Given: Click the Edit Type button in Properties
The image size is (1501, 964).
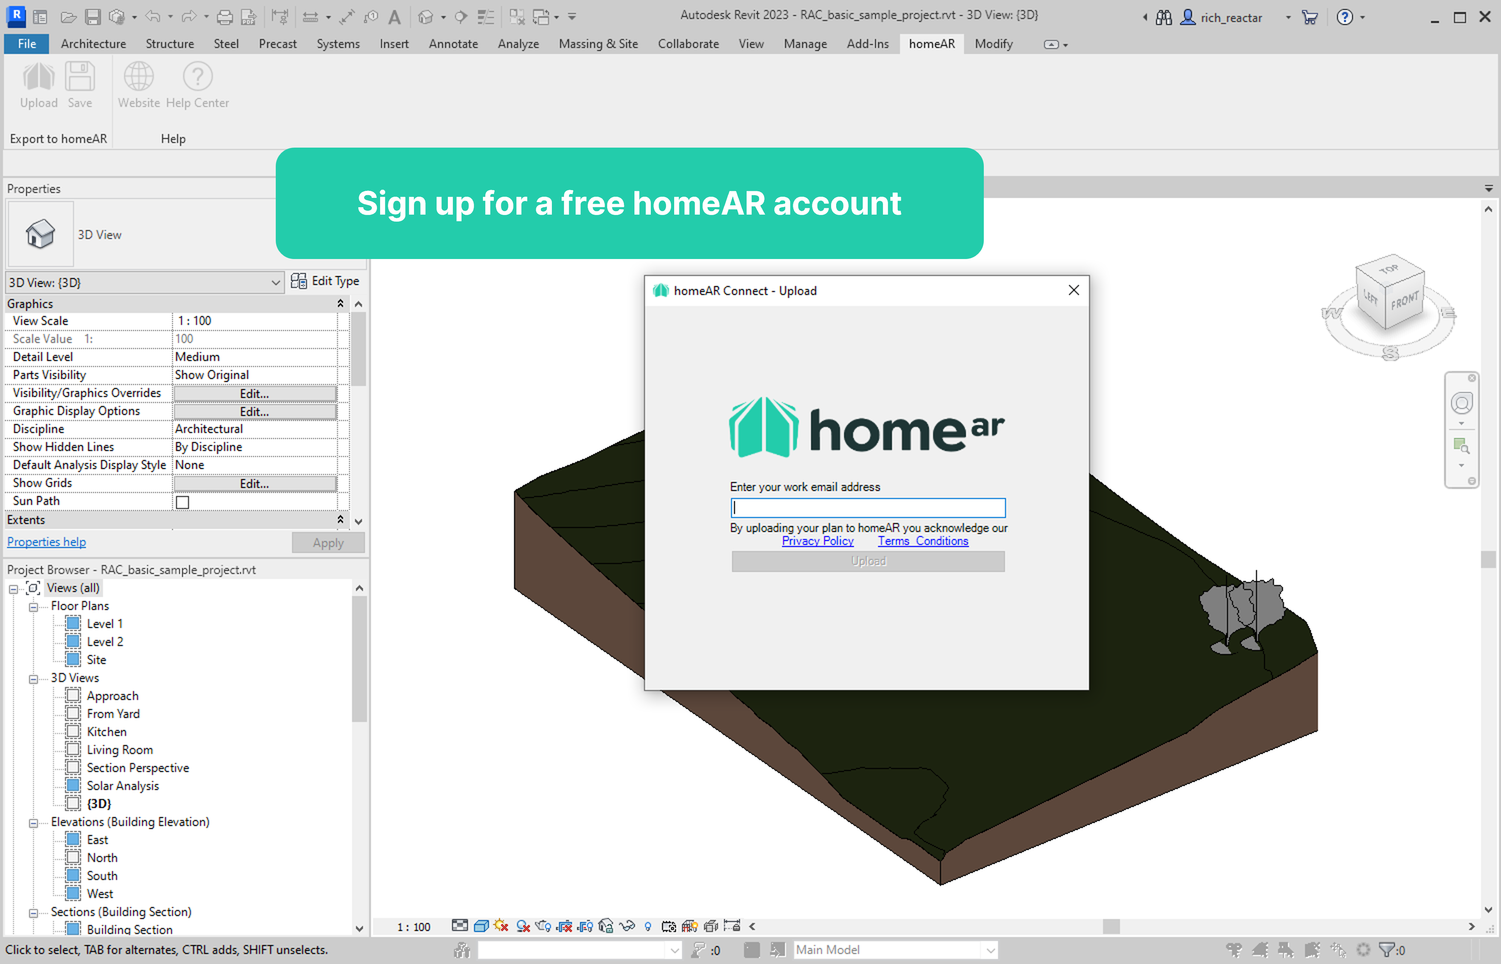Looking at the screenshot, I should [x=325, y=282].
